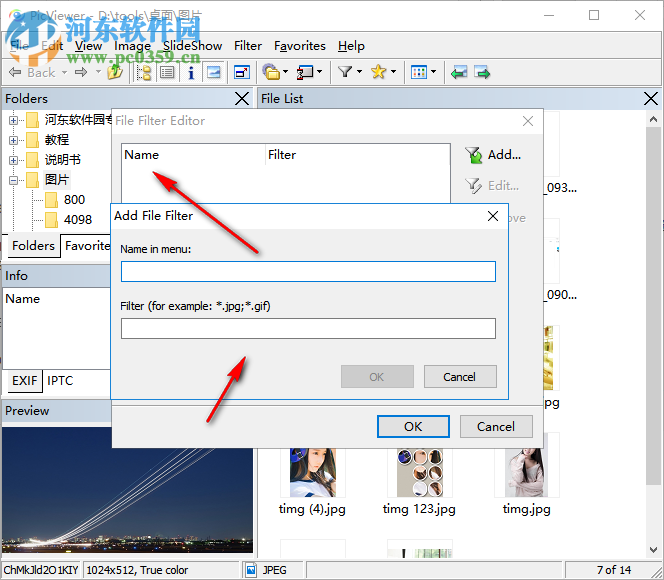Image resolution: width=664 pixels, height=580 pixels.
Task: Click the recent folders toolbar icon
Action: pyautogui.click(x=271, y=72)
